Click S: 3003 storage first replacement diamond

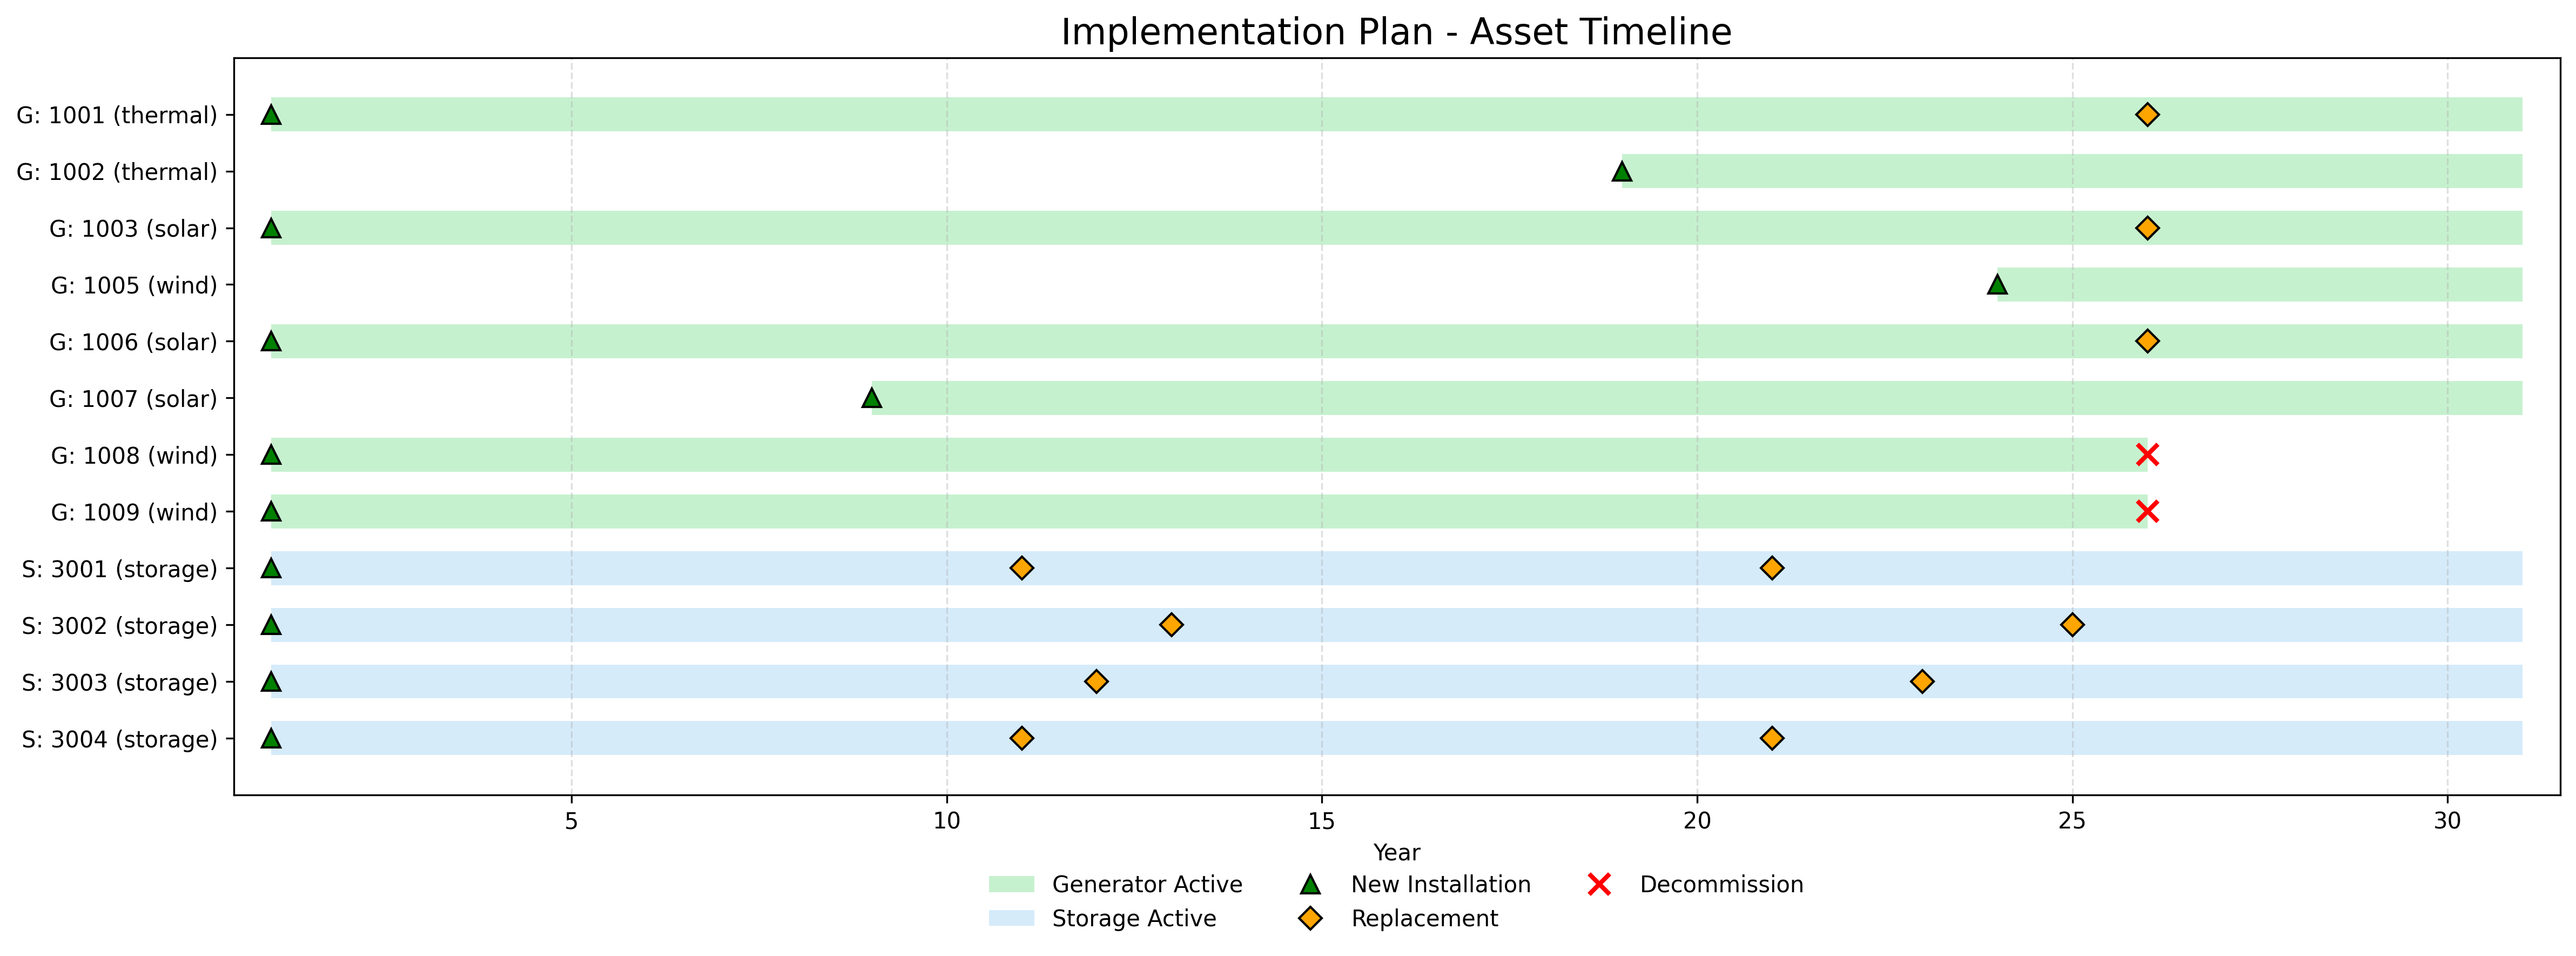pyautogui.click(x=1096, y=682)
